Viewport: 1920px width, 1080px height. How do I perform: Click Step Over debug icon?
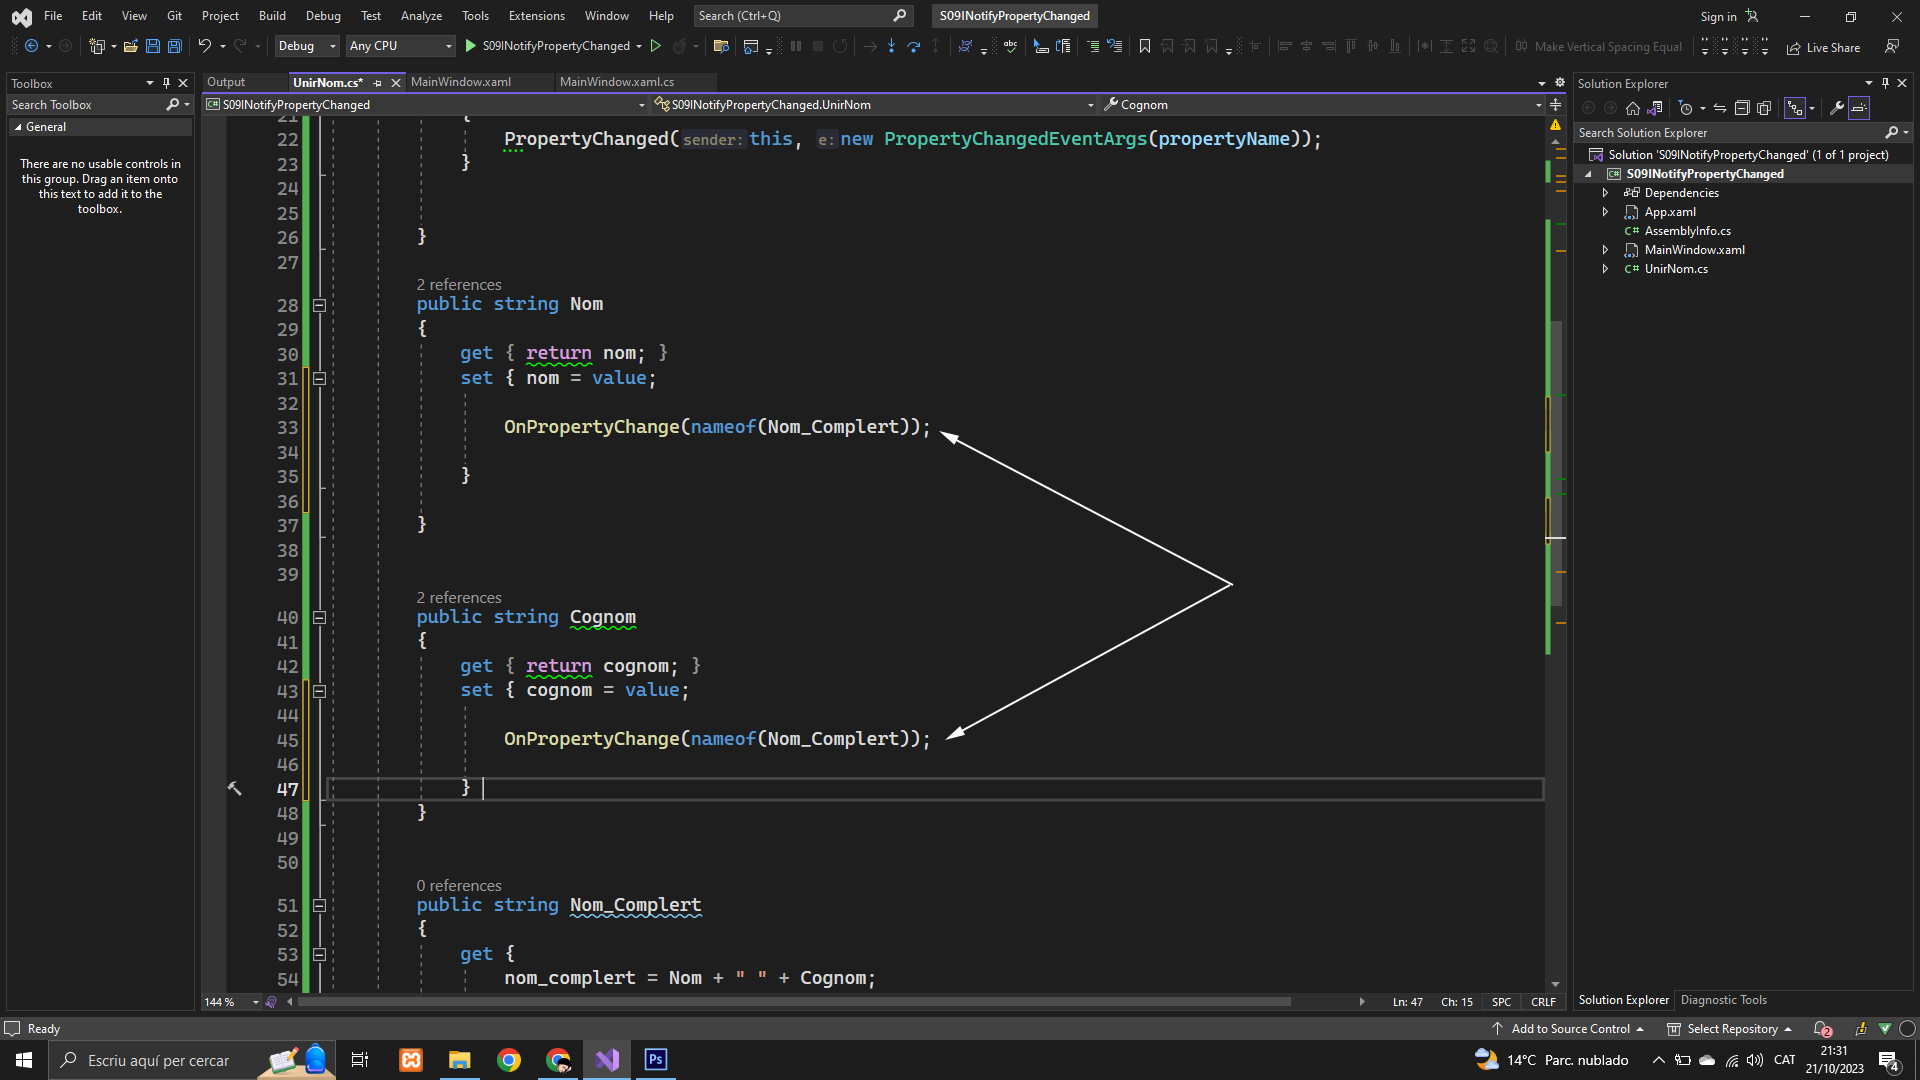point(913,46)
